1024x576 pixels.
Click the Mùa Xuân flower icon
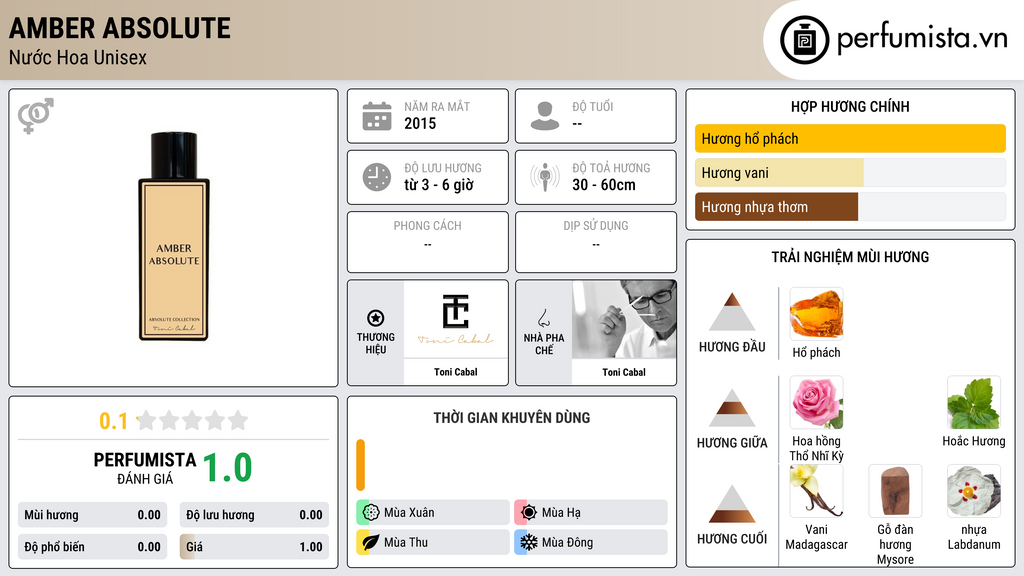coord(371,513)
